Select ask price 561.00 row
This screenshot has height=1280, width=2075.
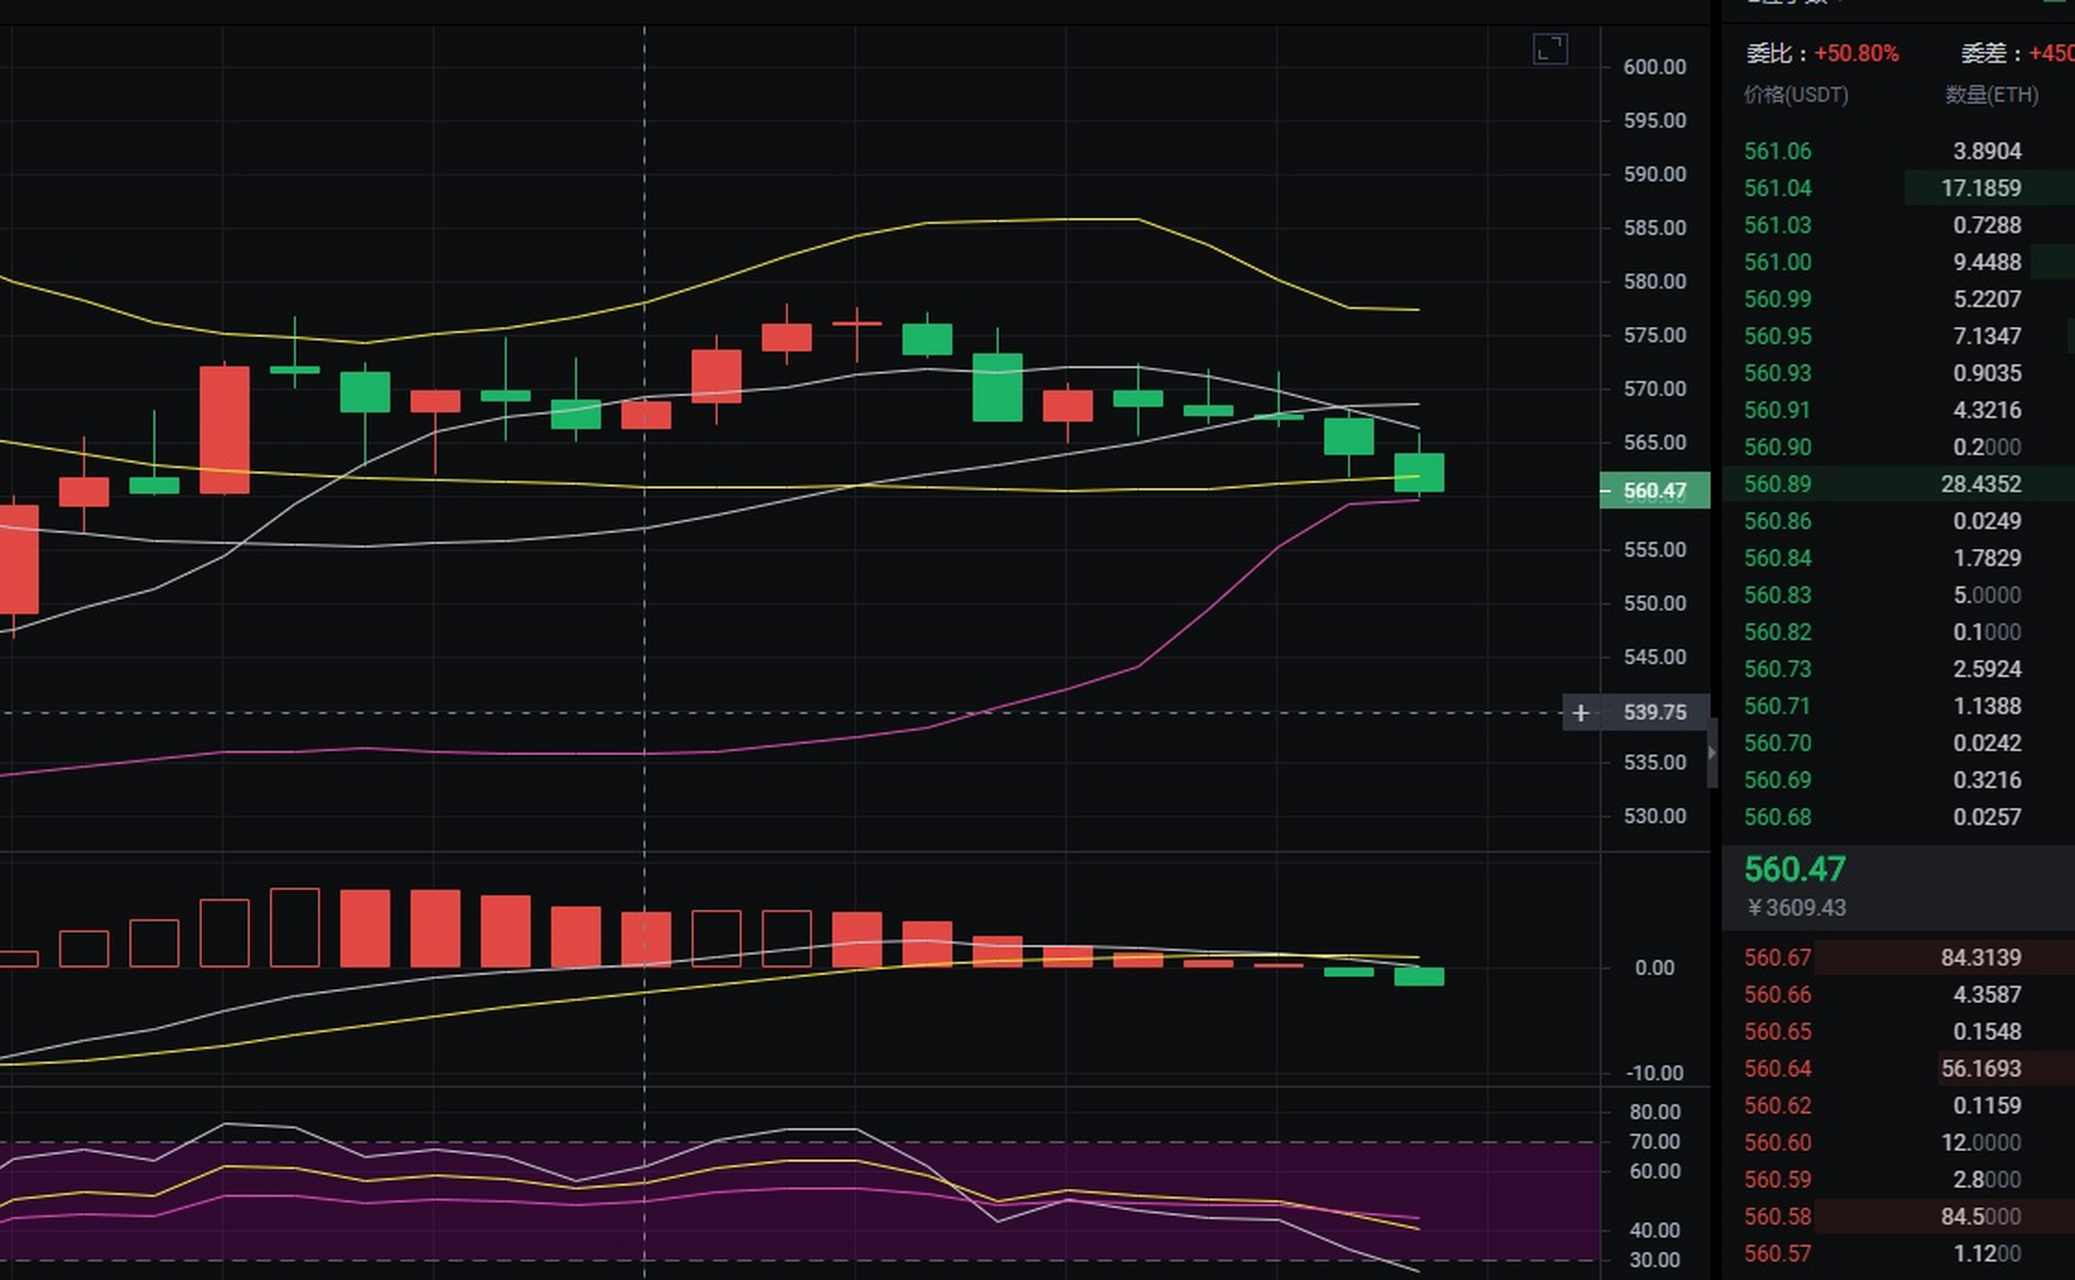[1898, 262]
